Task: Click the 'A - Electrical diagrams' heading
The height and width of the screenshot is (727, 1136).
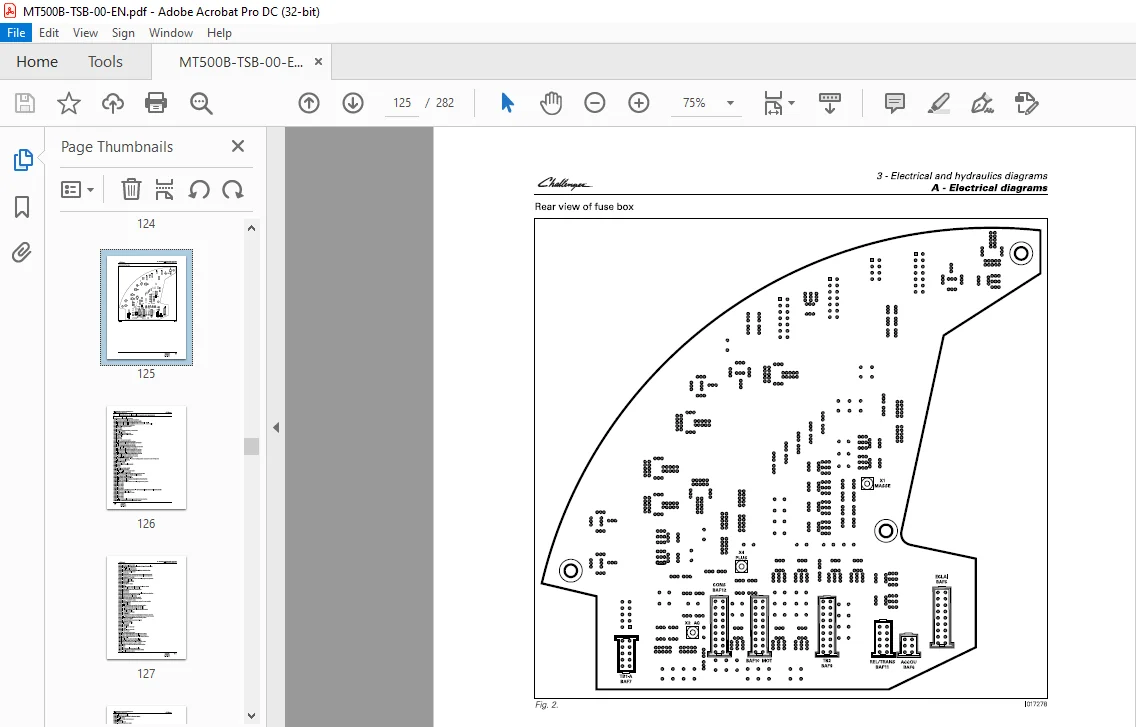Action: pyautogui.click(x=989, y=188)
